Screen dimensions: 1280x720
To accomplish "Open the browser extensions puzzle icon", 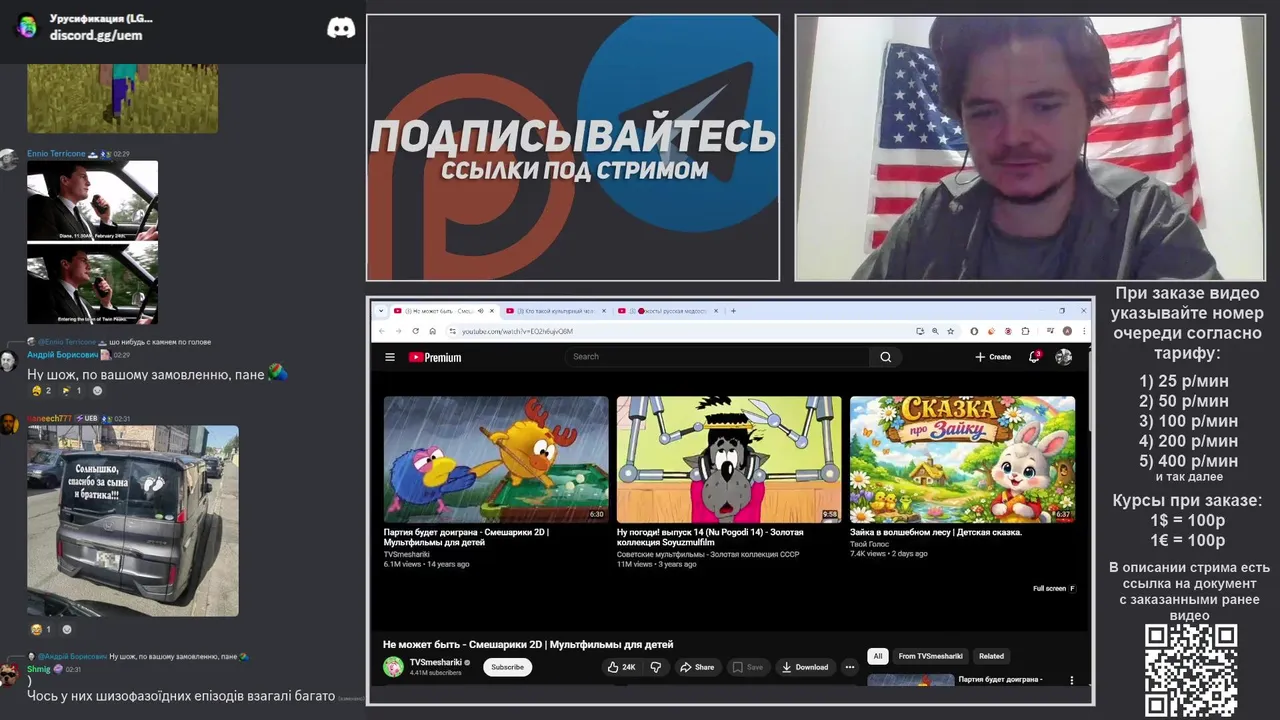I will coord(1026,331).
